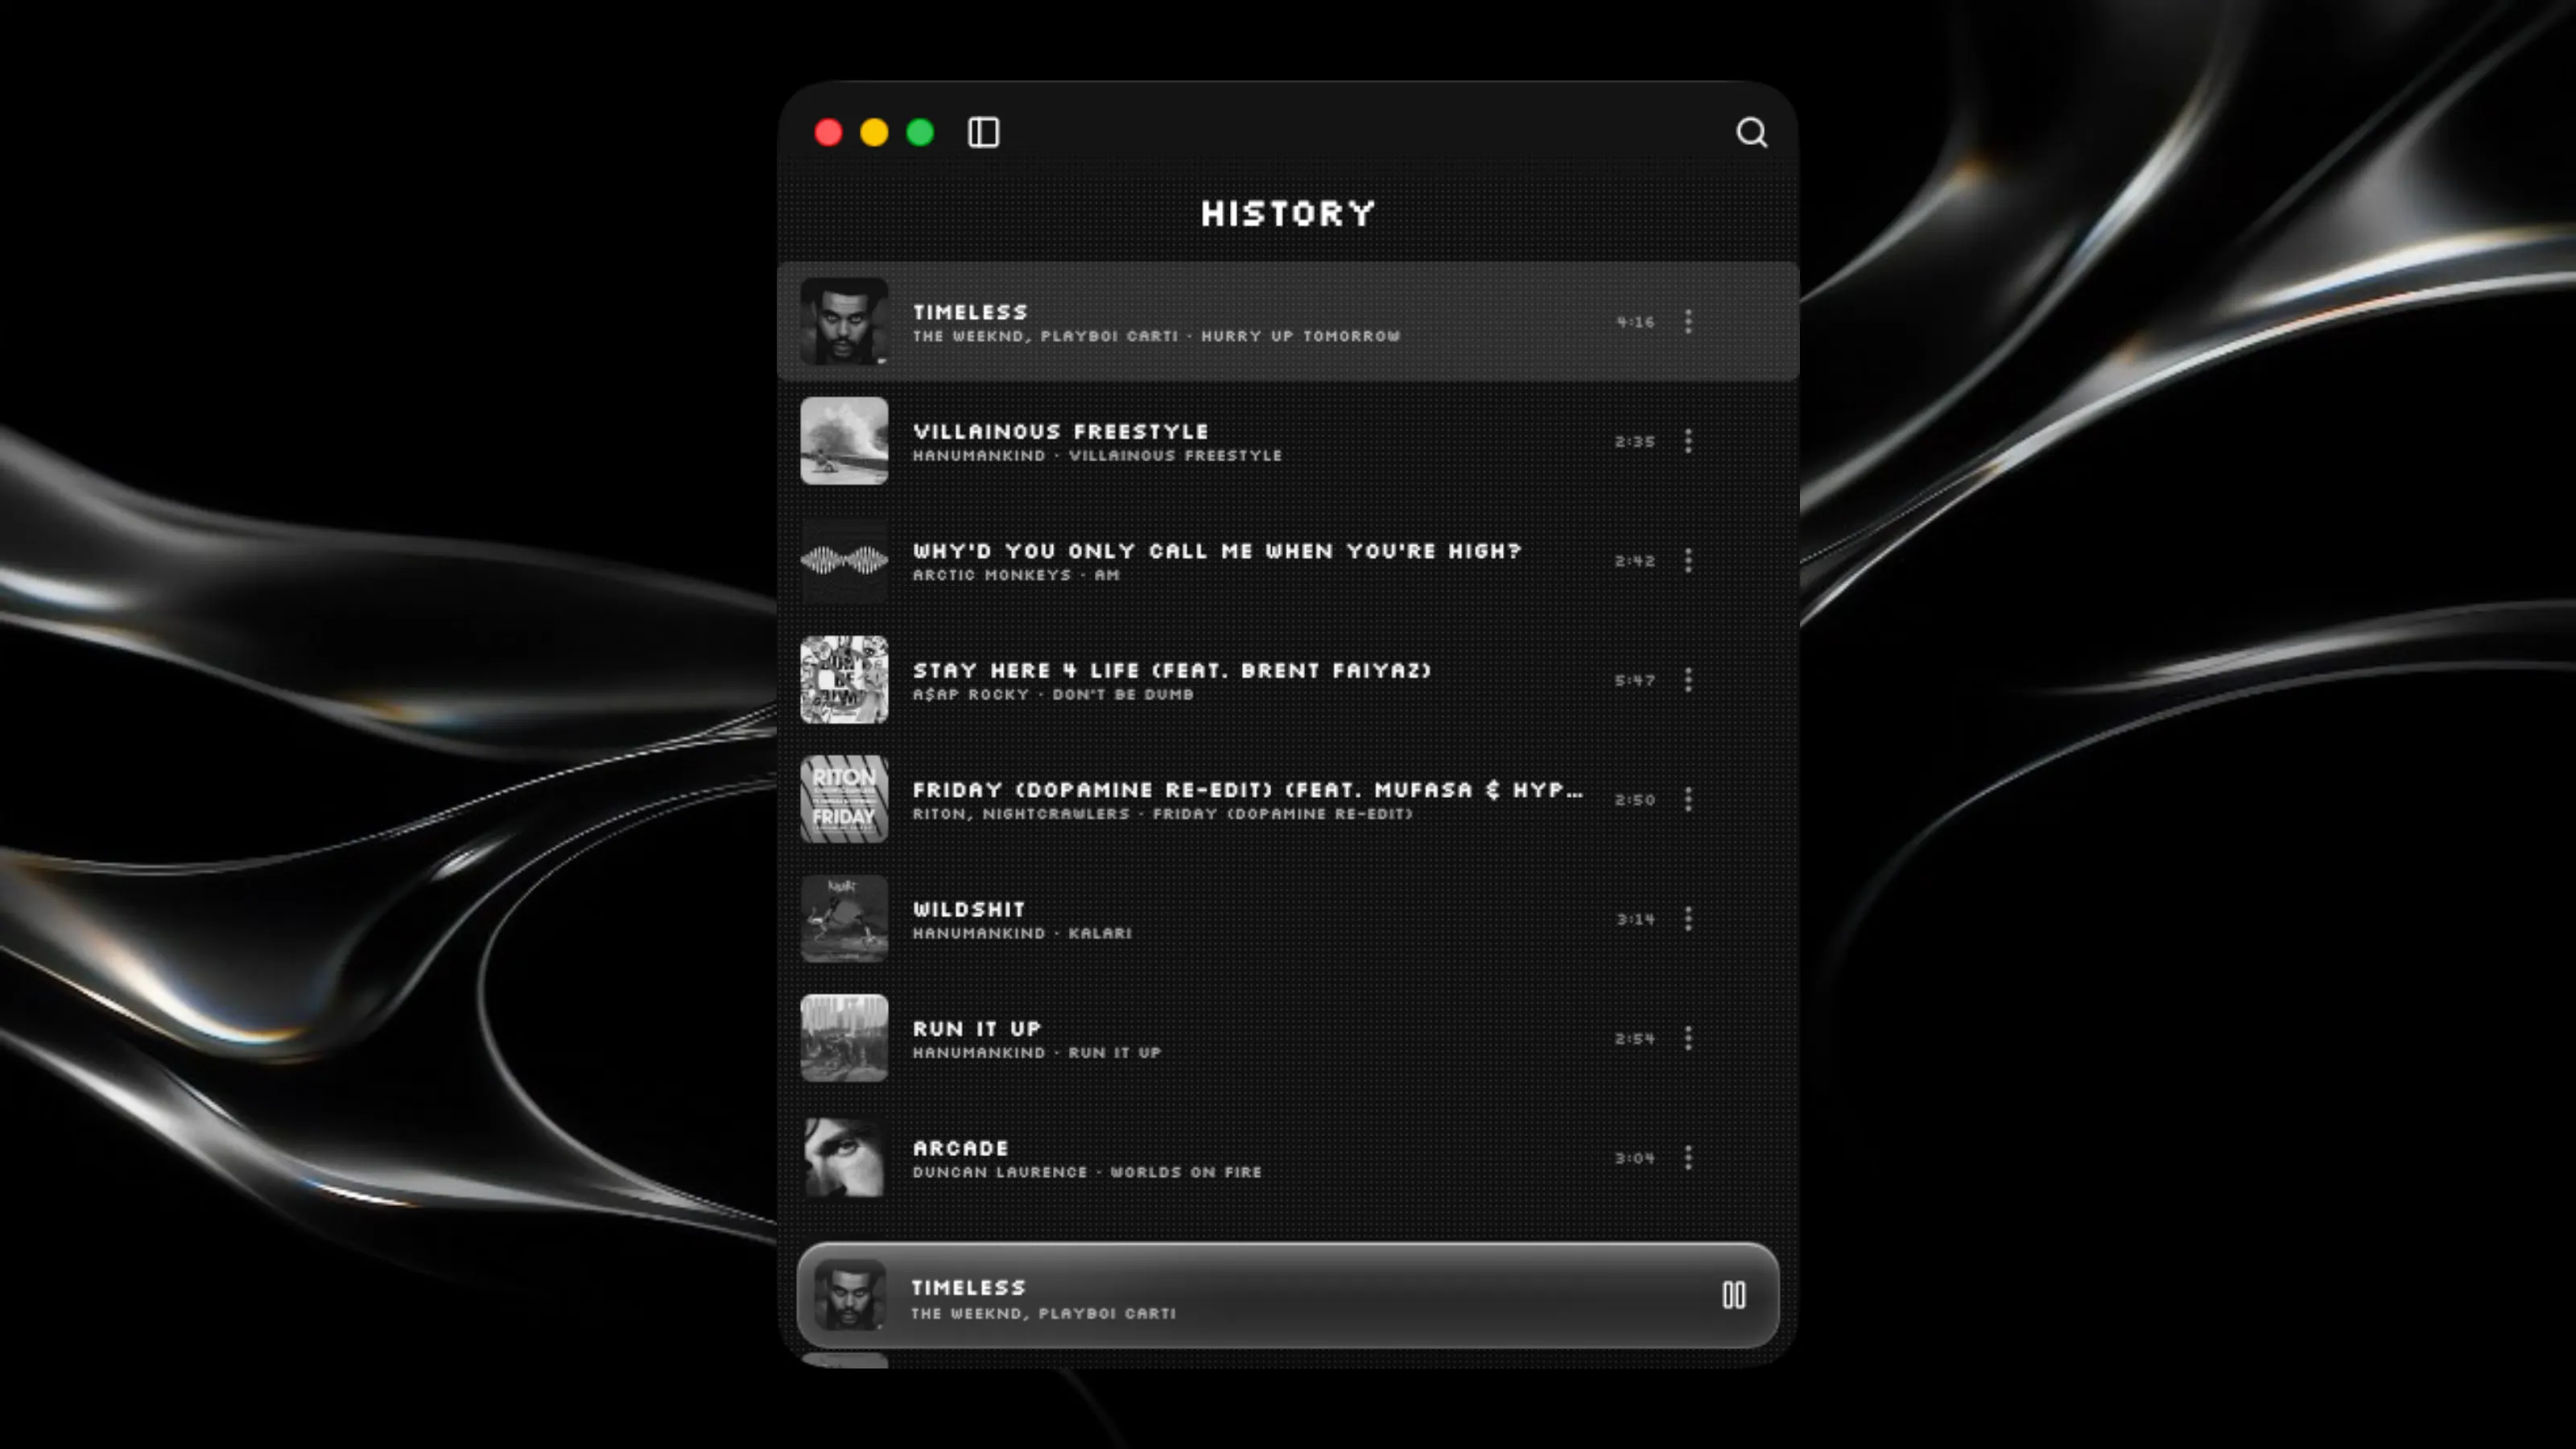Play the Arcade song title
This screenshot has height=1449, width=2576.
click(x=961, y=1148)
